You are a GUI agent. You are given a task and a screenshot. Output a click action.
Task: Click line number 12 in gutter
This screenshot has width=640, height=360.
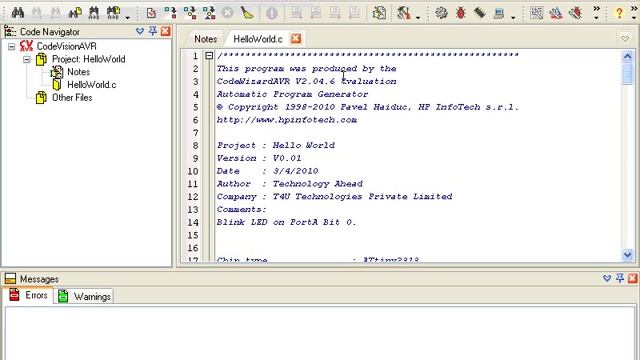click(x=193, y=197)
